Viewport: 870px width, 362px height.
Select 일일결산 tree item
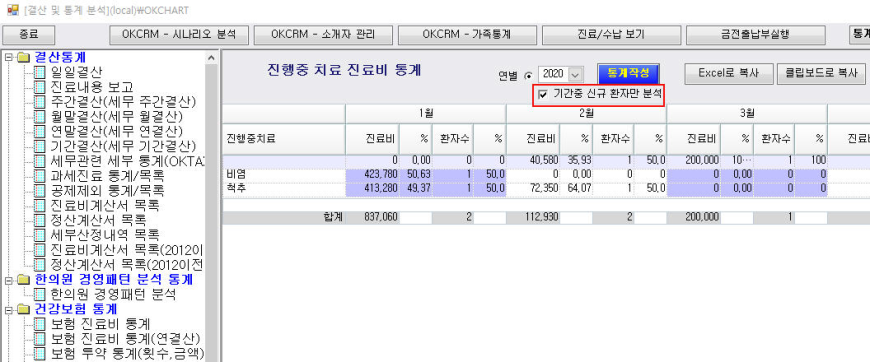pos(76,72)
